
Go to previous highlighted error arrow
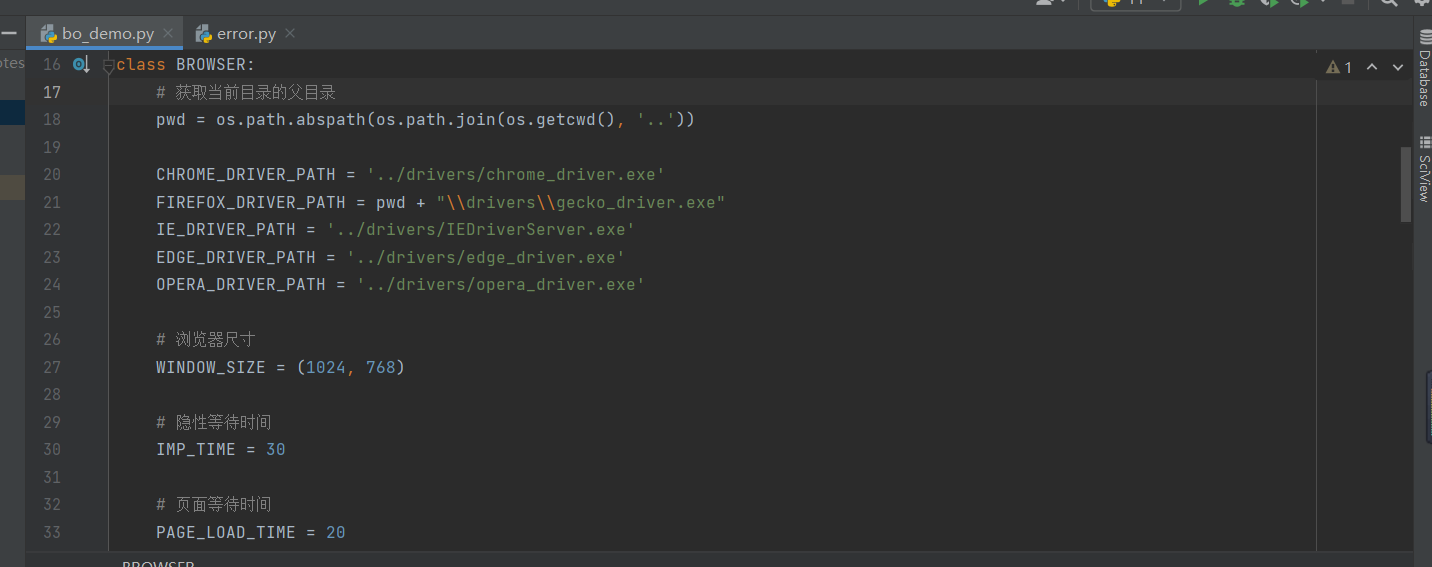tap(1372, 67)
